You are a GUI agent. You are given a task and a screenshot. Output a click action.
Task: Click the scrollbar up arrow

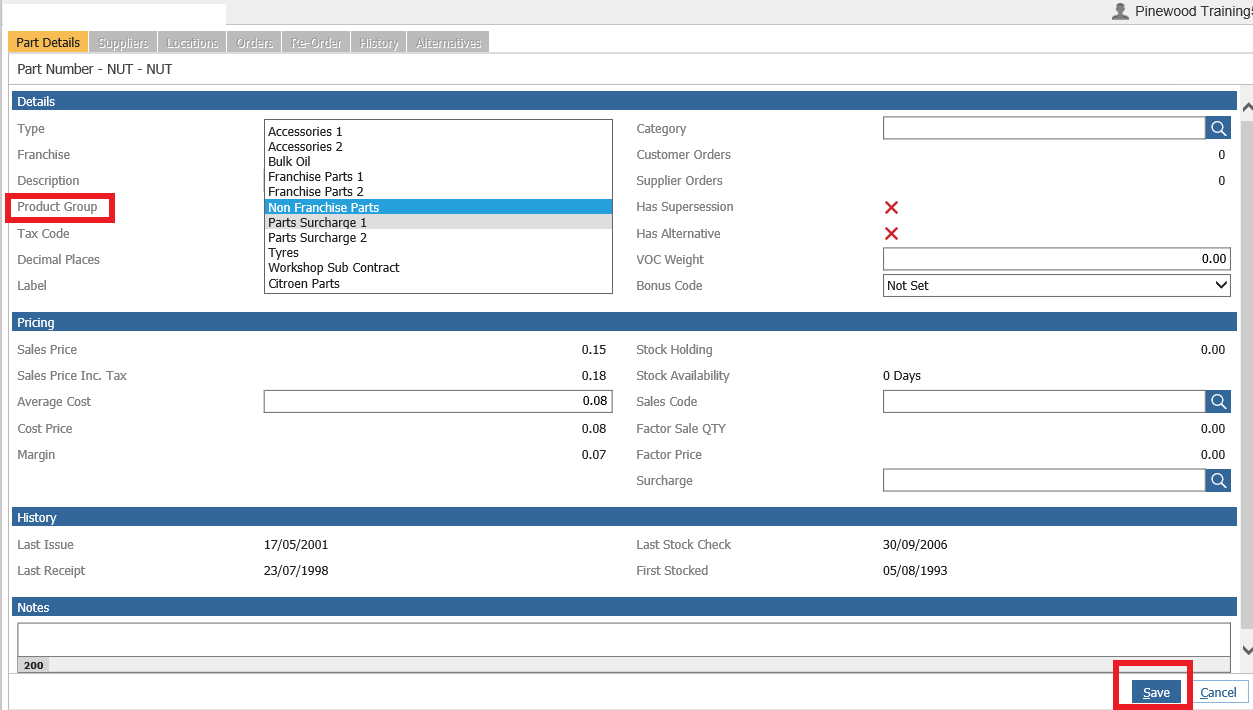(1246, 107)
